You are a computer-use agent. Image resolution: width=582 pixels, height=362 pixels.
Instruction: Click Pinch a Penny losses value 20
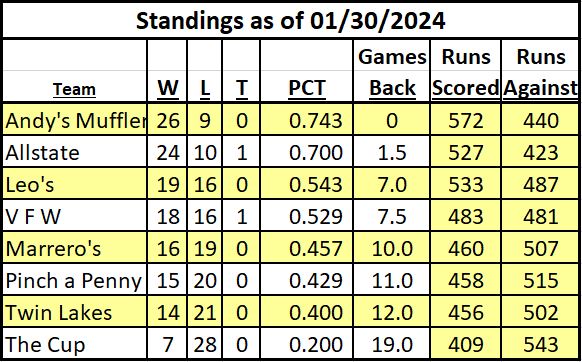tap(205, 280)
